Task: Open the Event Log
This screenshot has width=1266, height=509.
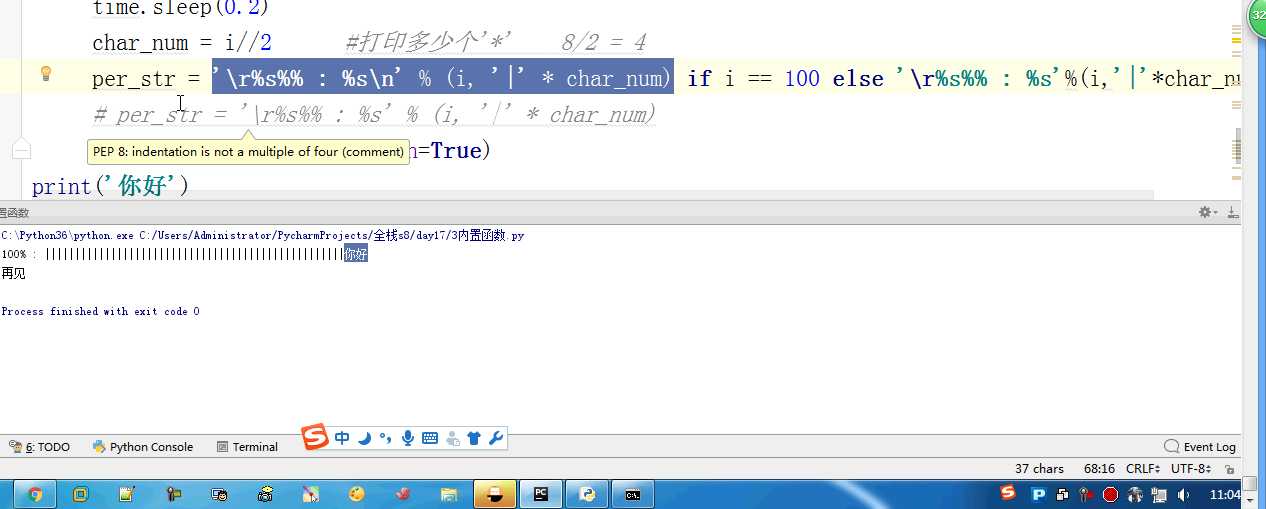Action: tap(1200, 447)
